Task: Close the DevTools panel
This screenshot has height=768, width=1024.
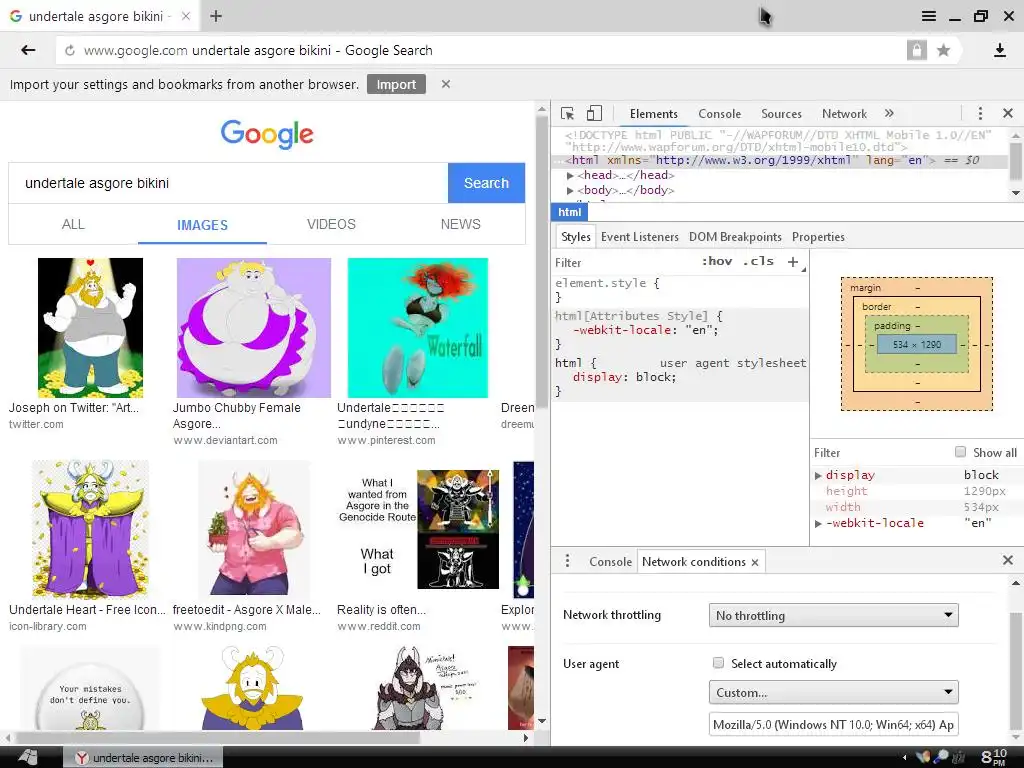Action: (x=1008, y=114)
